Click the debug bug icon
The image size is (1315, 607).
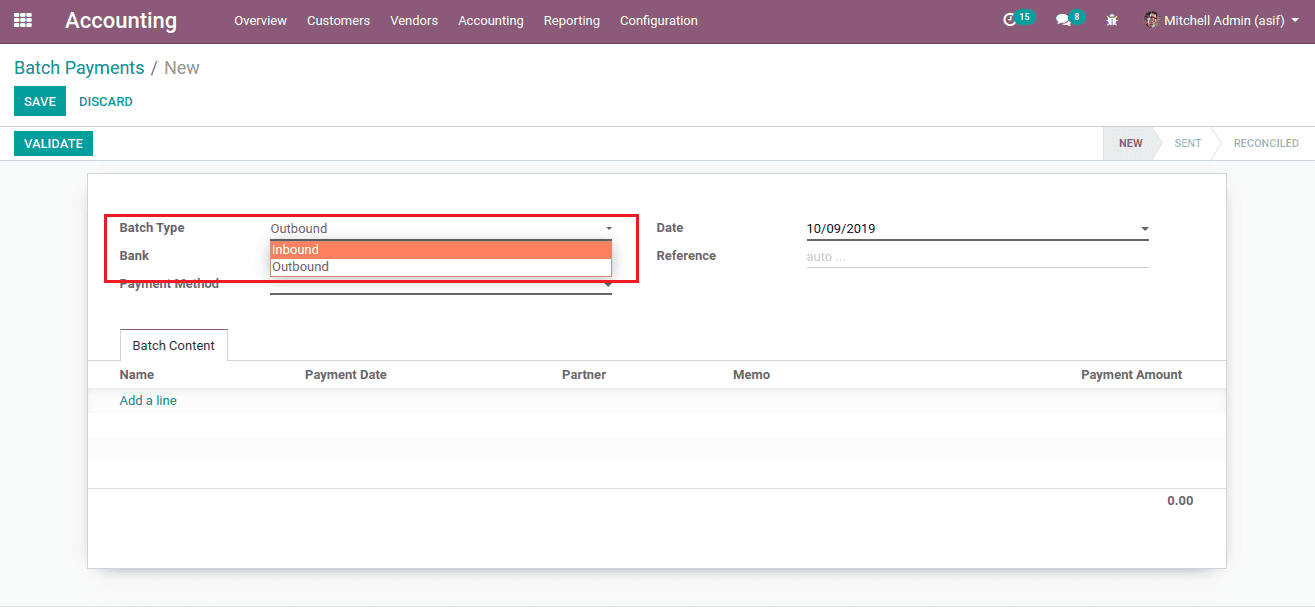tap(1112, 20)
